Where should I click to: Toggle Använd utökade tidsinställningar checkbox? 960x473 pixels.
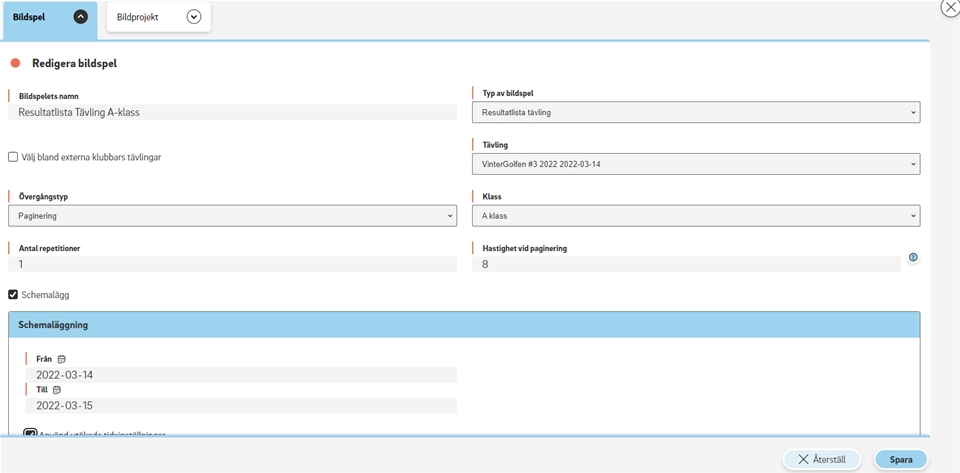(x=30, y=434)
